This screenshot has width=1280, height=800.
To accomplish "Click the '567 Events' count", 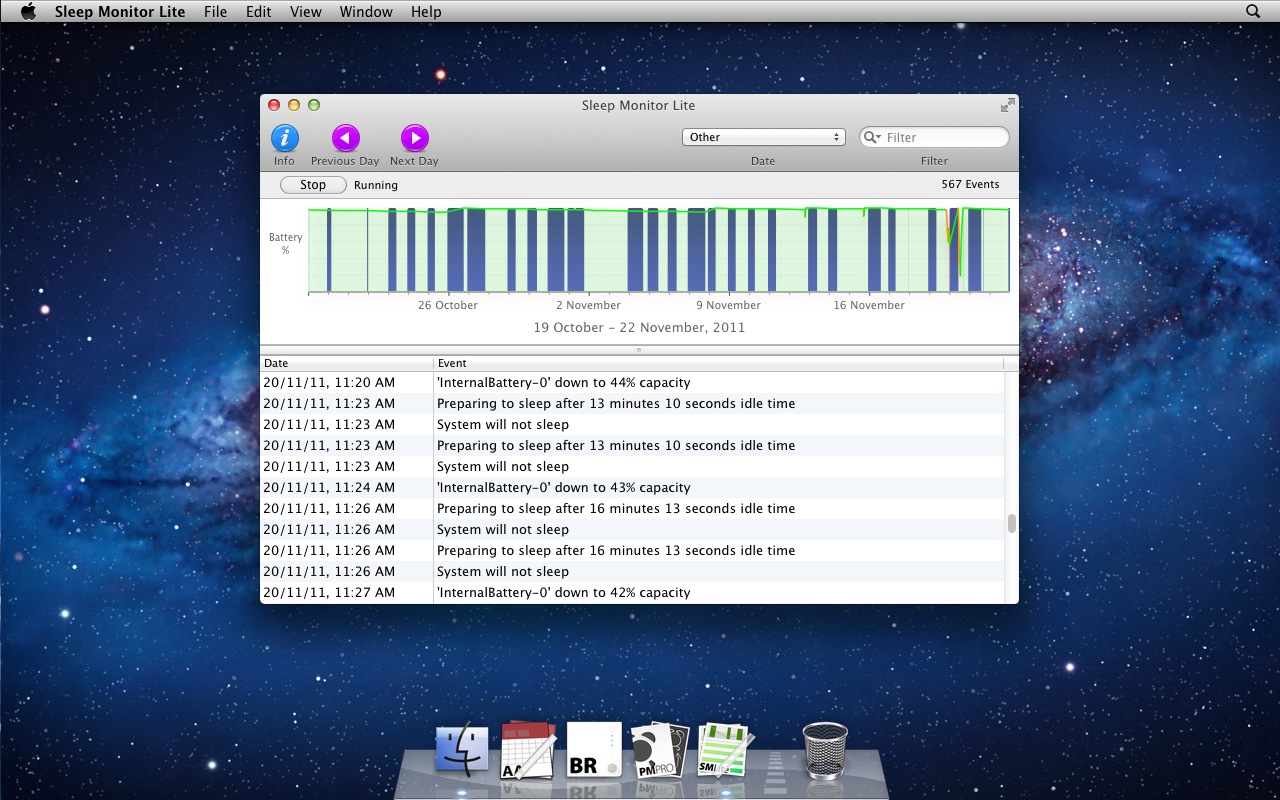I will (970, 184).
